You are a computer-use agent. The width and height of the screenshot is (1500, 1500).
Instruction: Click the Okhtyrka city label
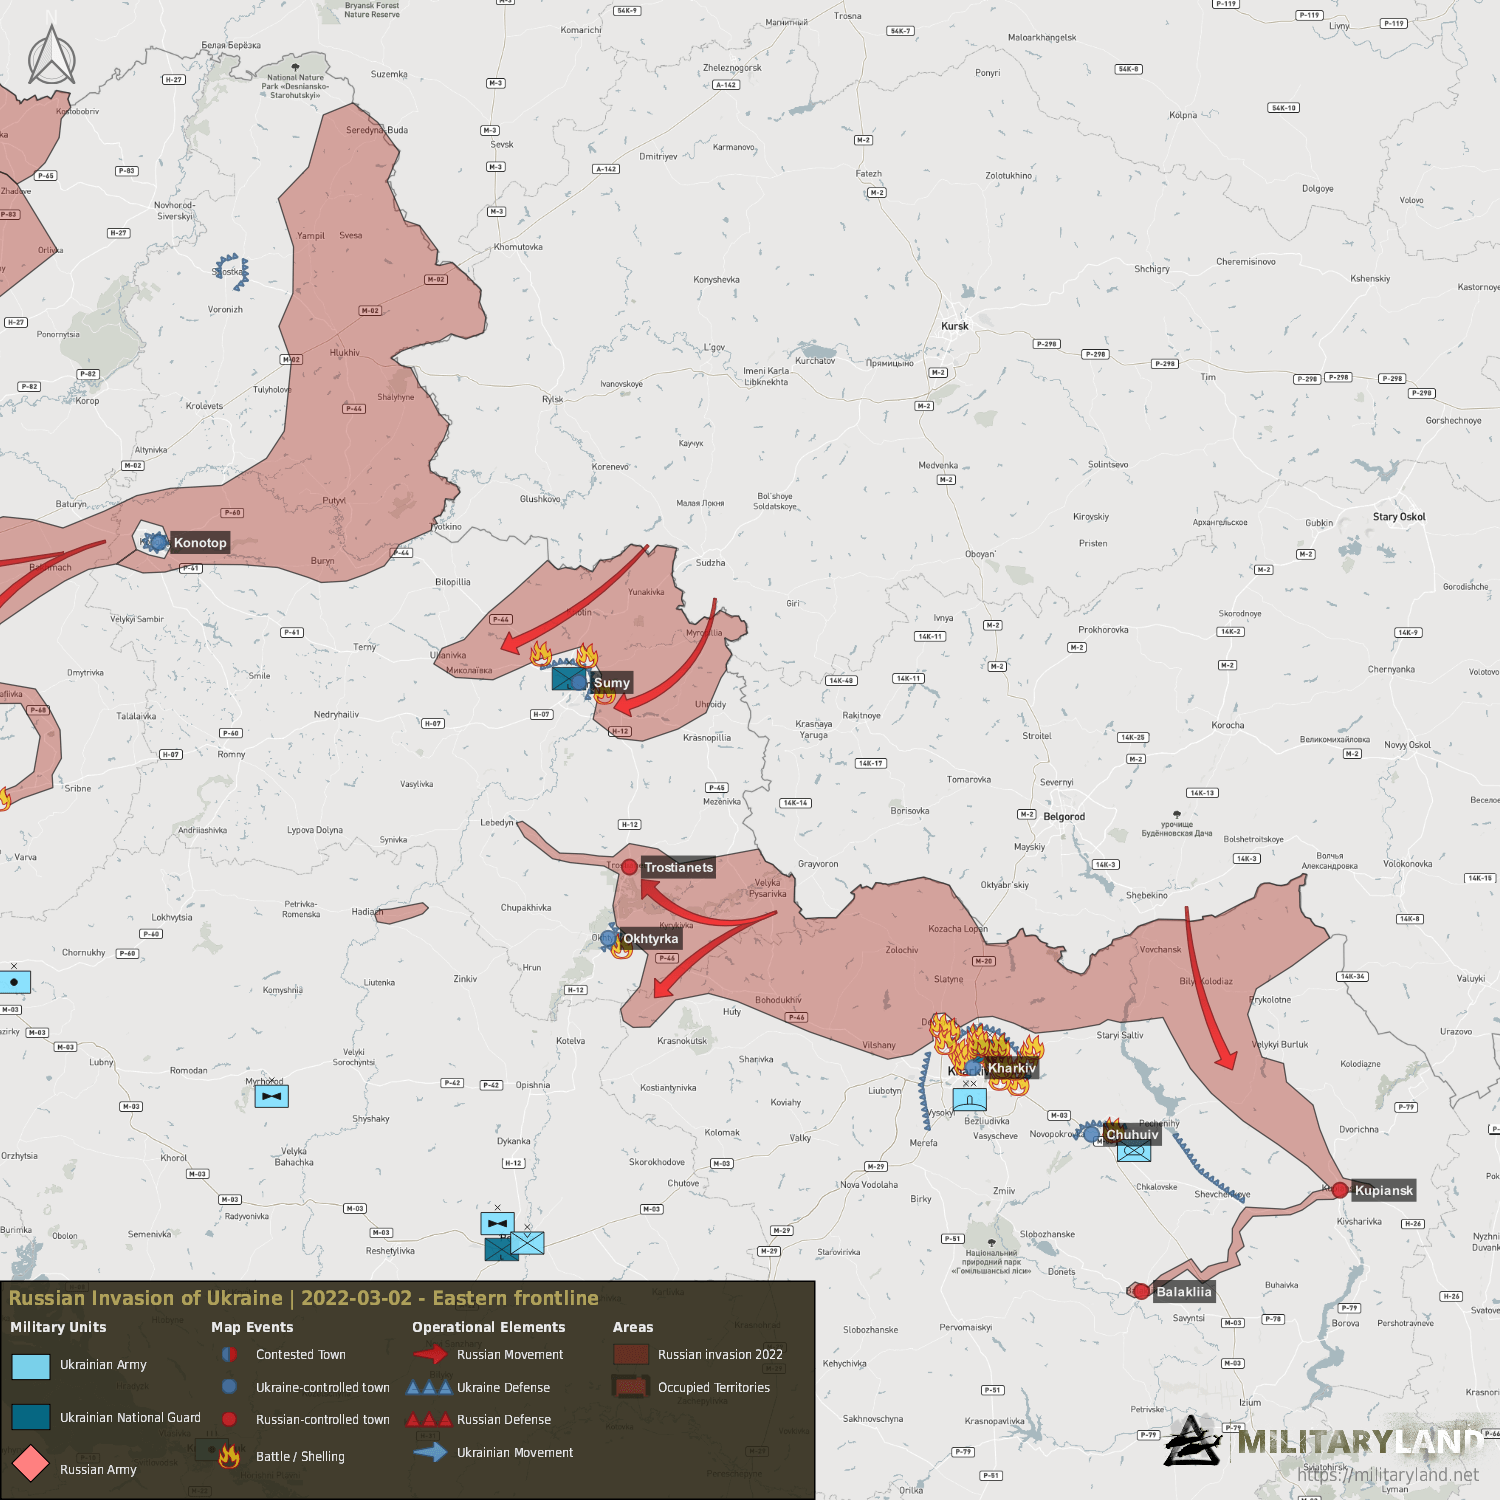point(651,939)
